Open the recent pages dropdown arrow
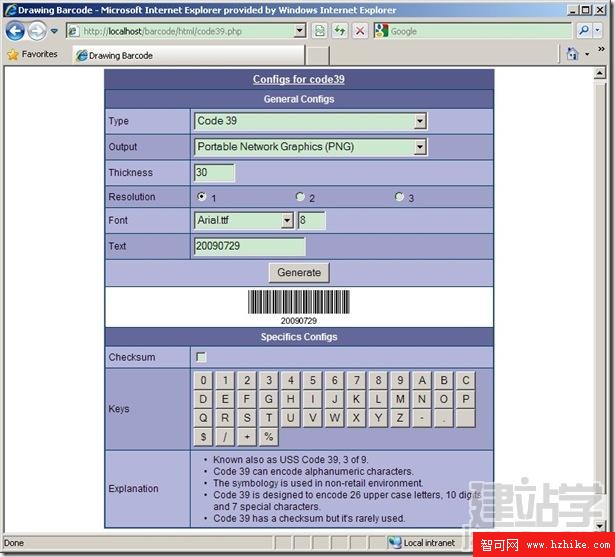This screenshot has width=615, height=557. (54, 31)
